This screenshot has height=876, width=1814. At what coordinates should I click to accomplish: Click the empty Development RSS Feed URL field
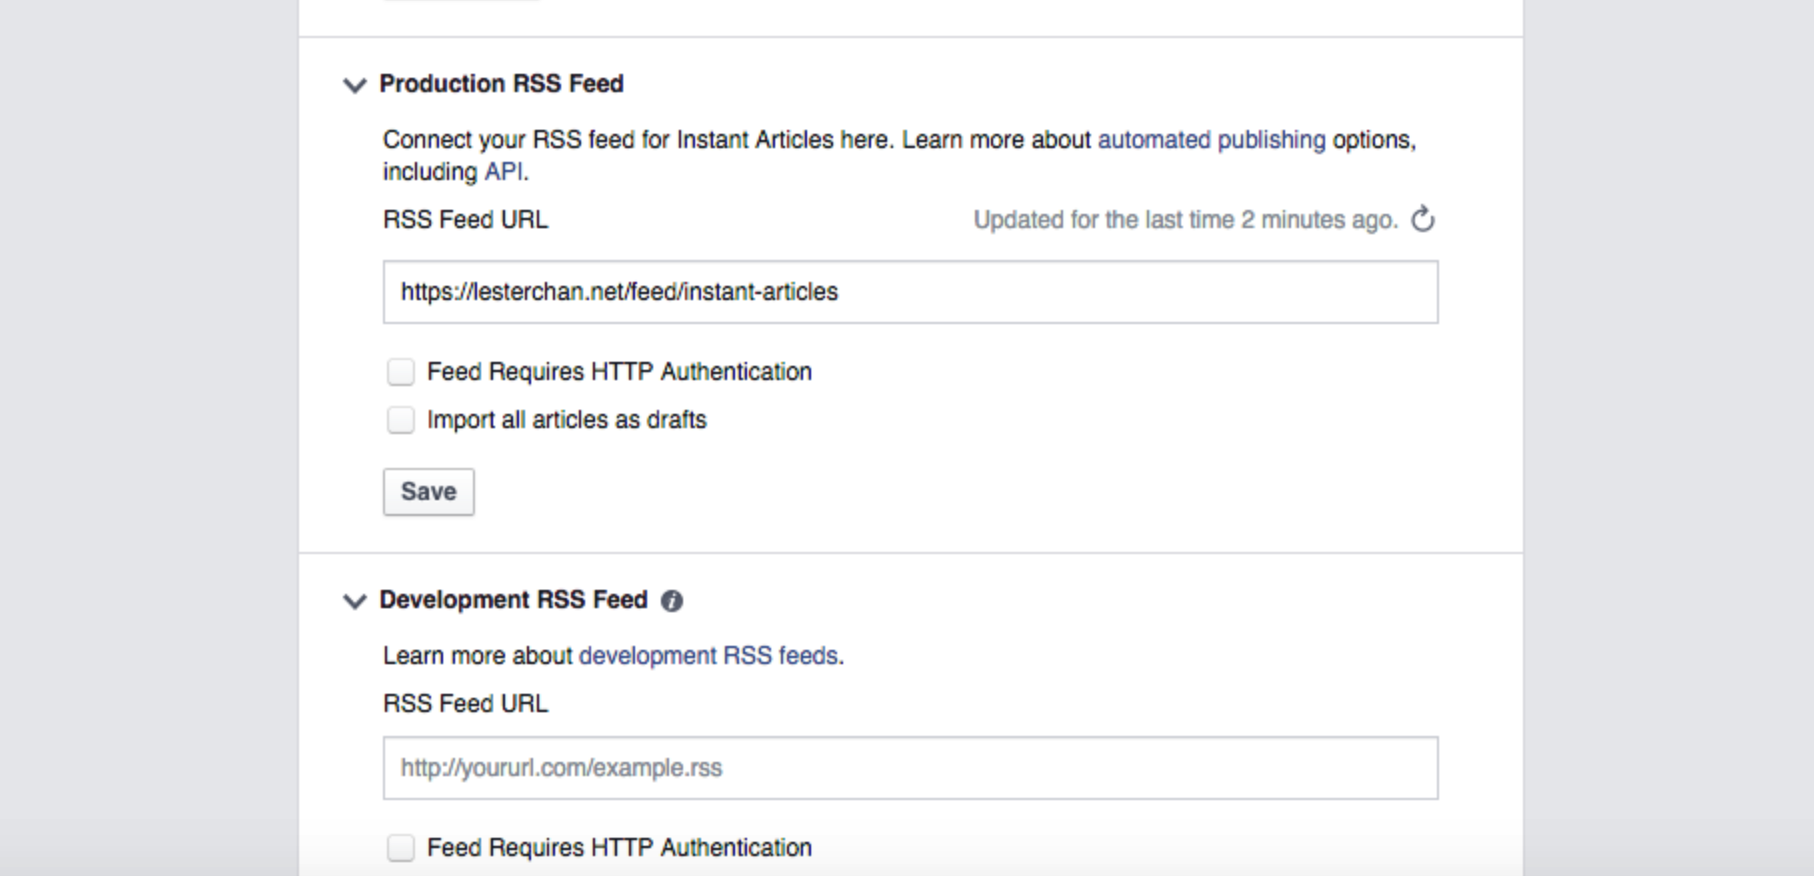[x=910, y=768]
